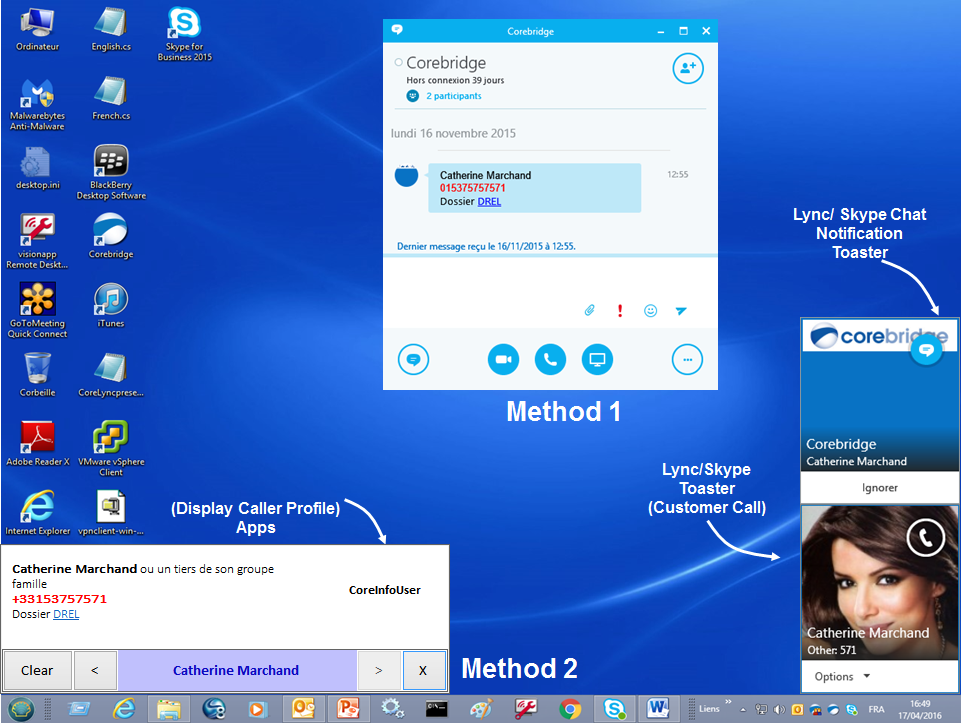Open Paint from the taskbar
Screen dimensions: 961x723
point(481,709)
